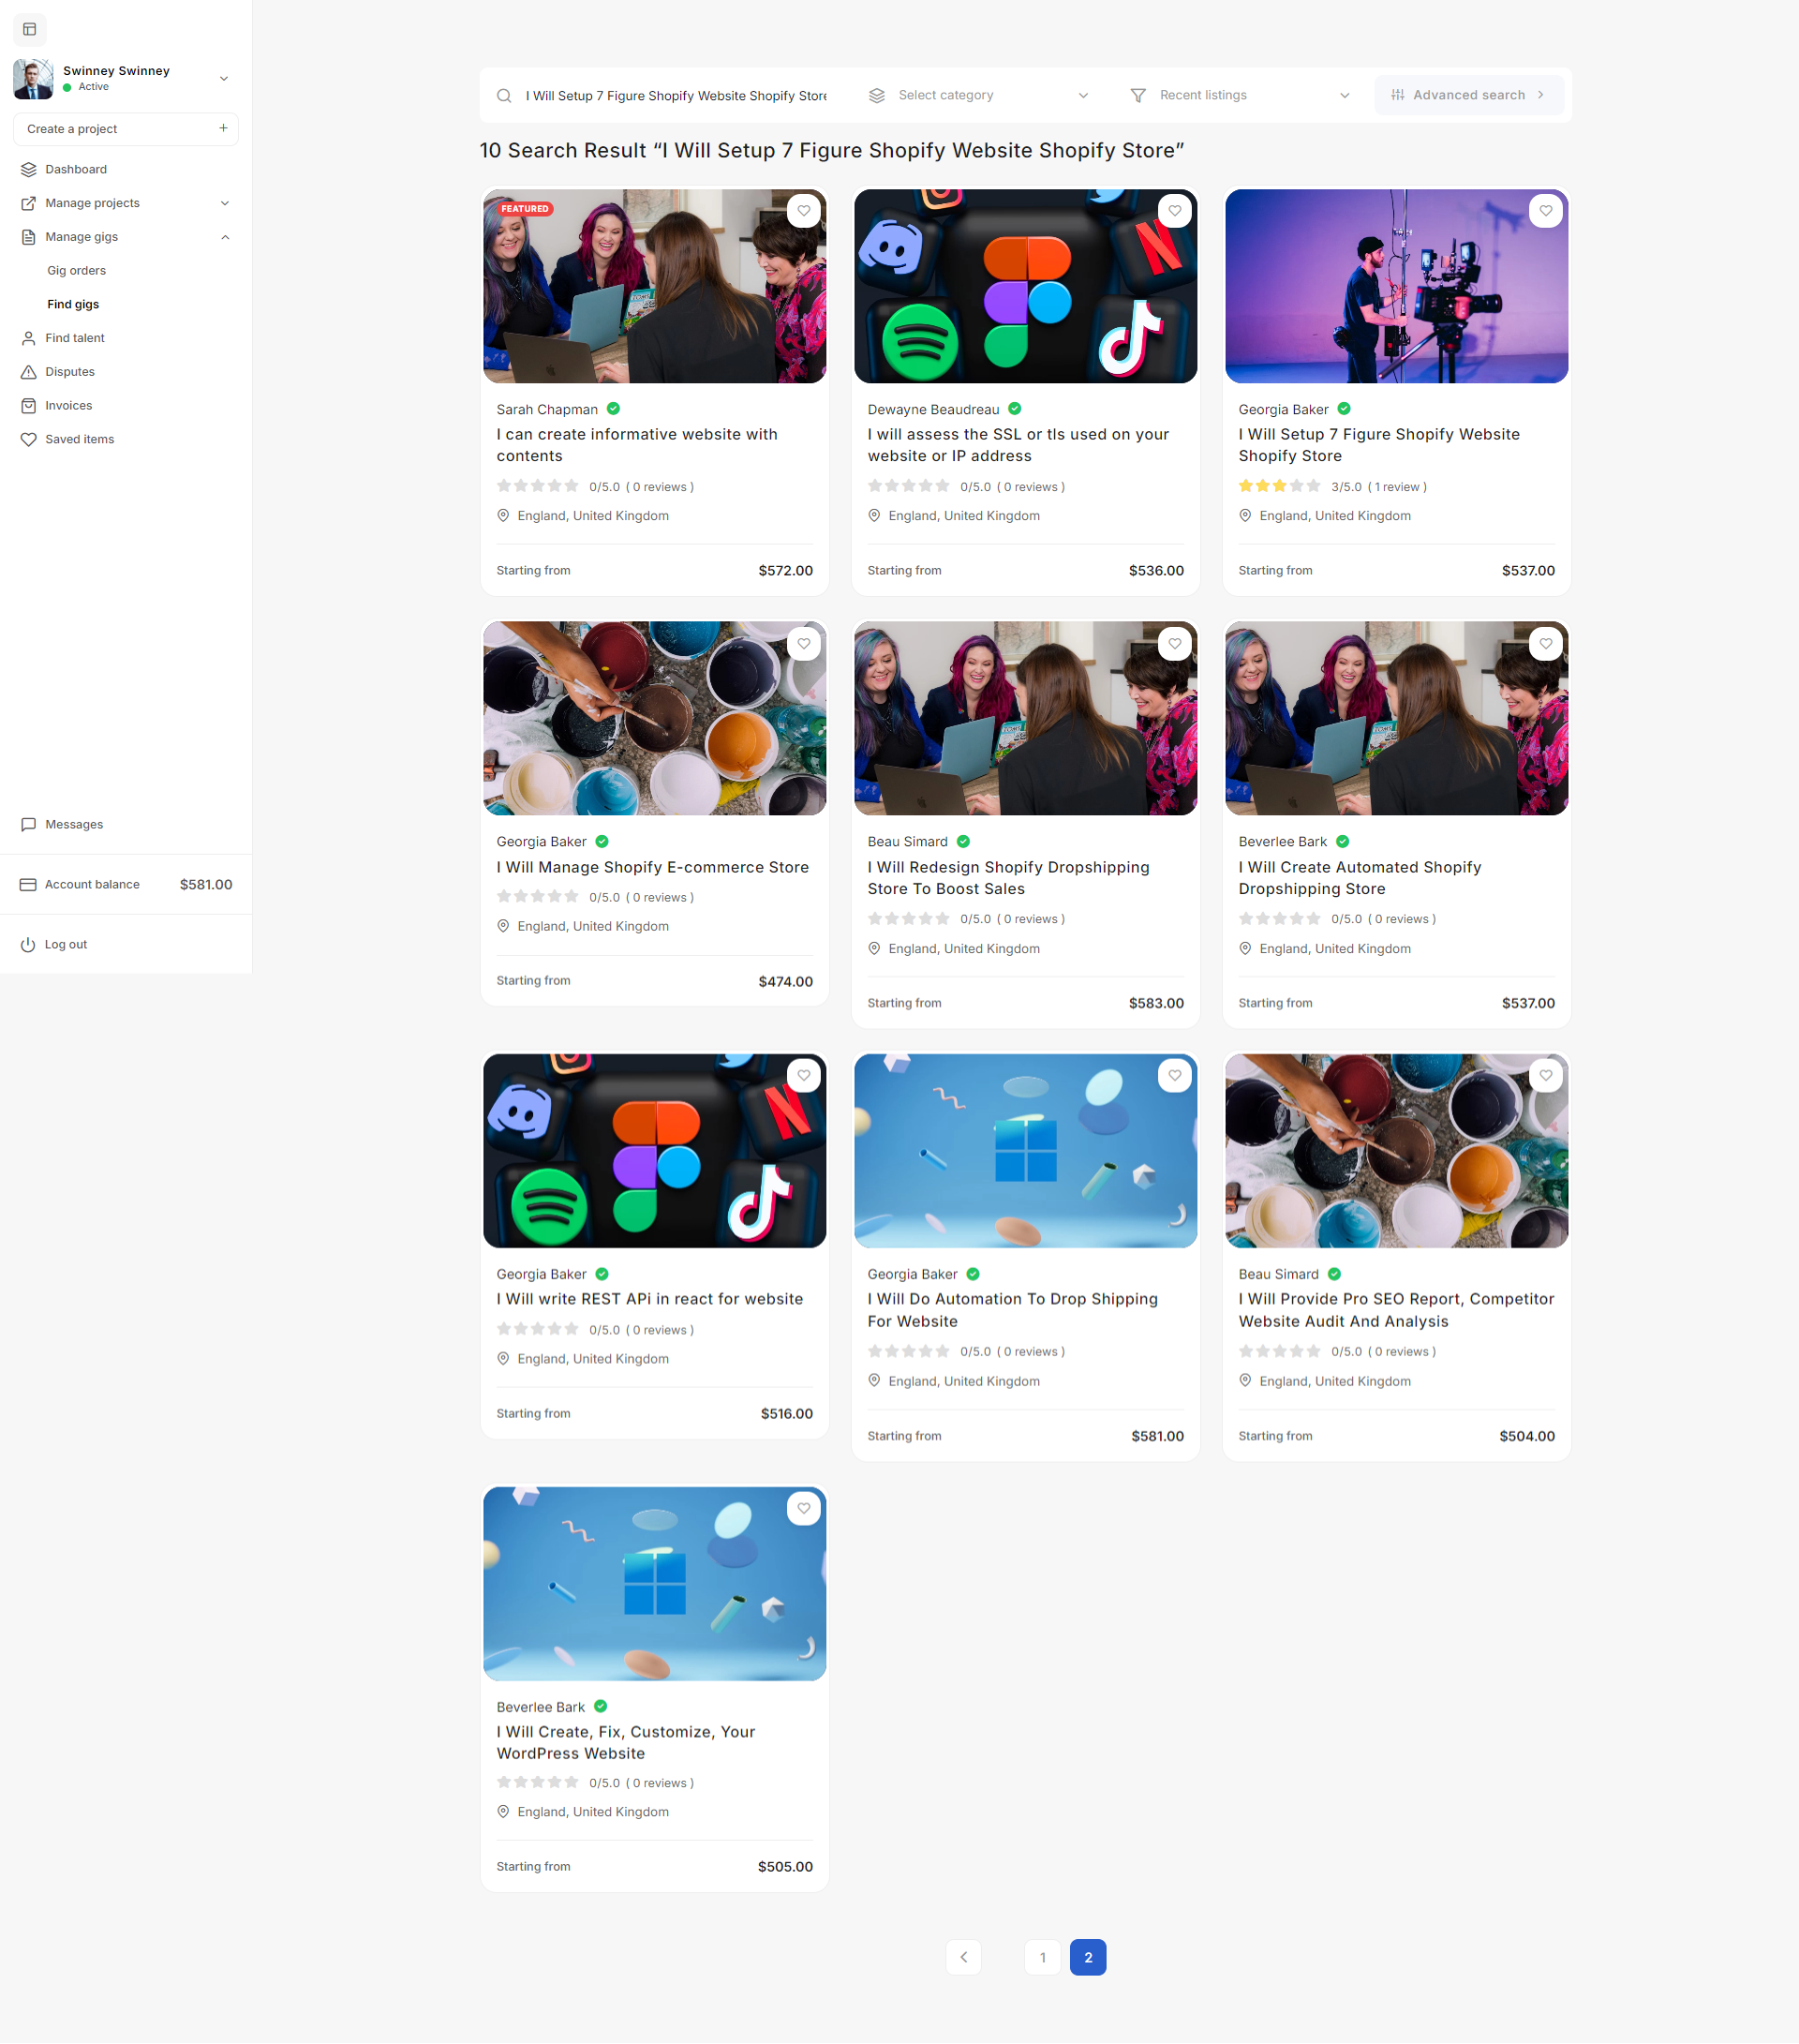This screenshot has height=2044, width=1799.
Task: Click the Log out power icon
Action: click(28, 944)
